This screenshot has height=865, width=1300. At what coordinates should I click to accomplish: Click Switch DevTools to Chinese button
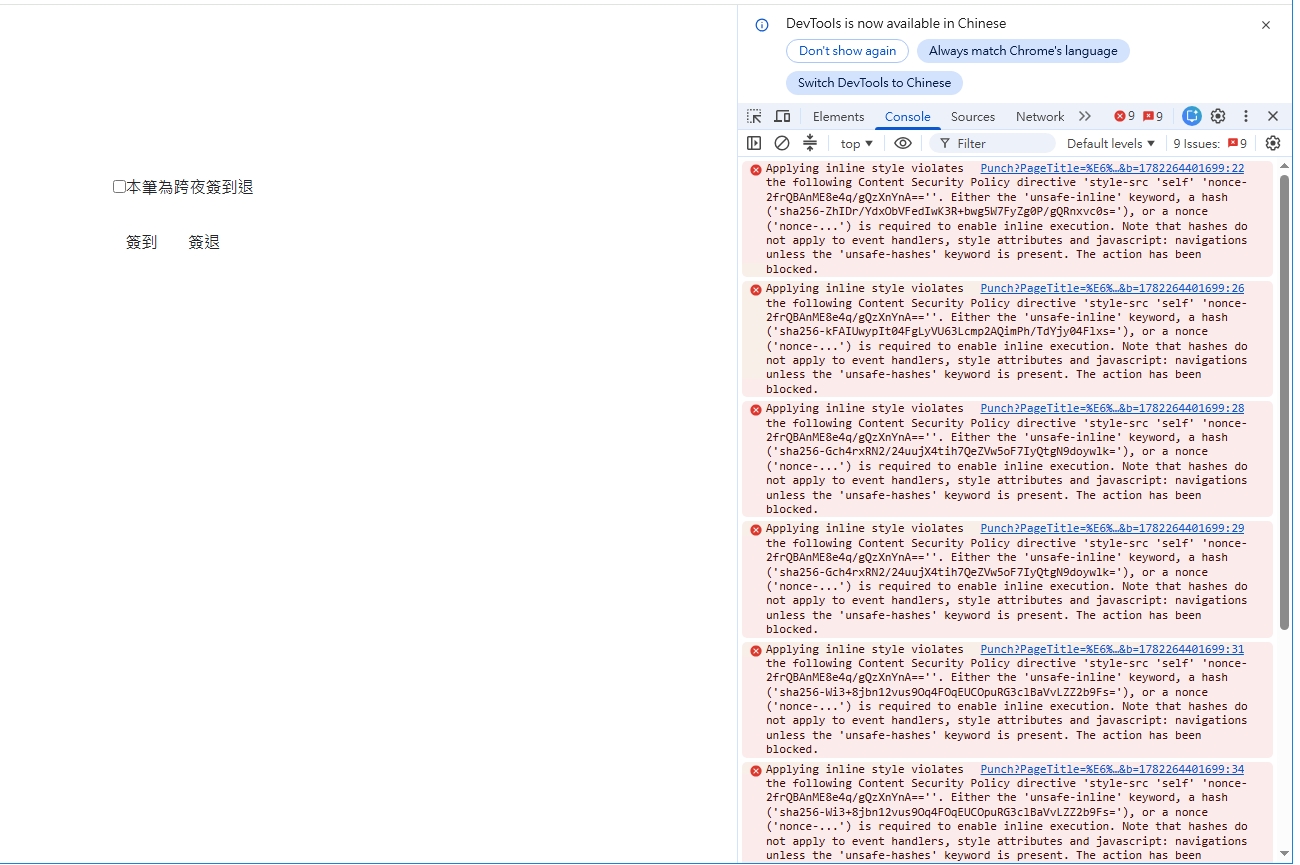pyautogui.click(x=874, y=83)
